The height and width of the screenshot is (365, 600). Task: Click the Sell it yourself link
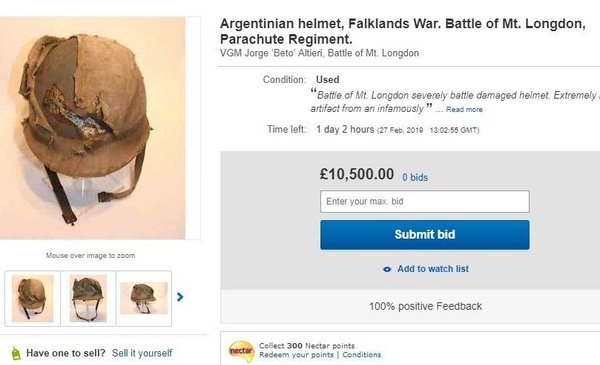pyautogui.click(x=142, y=353)
